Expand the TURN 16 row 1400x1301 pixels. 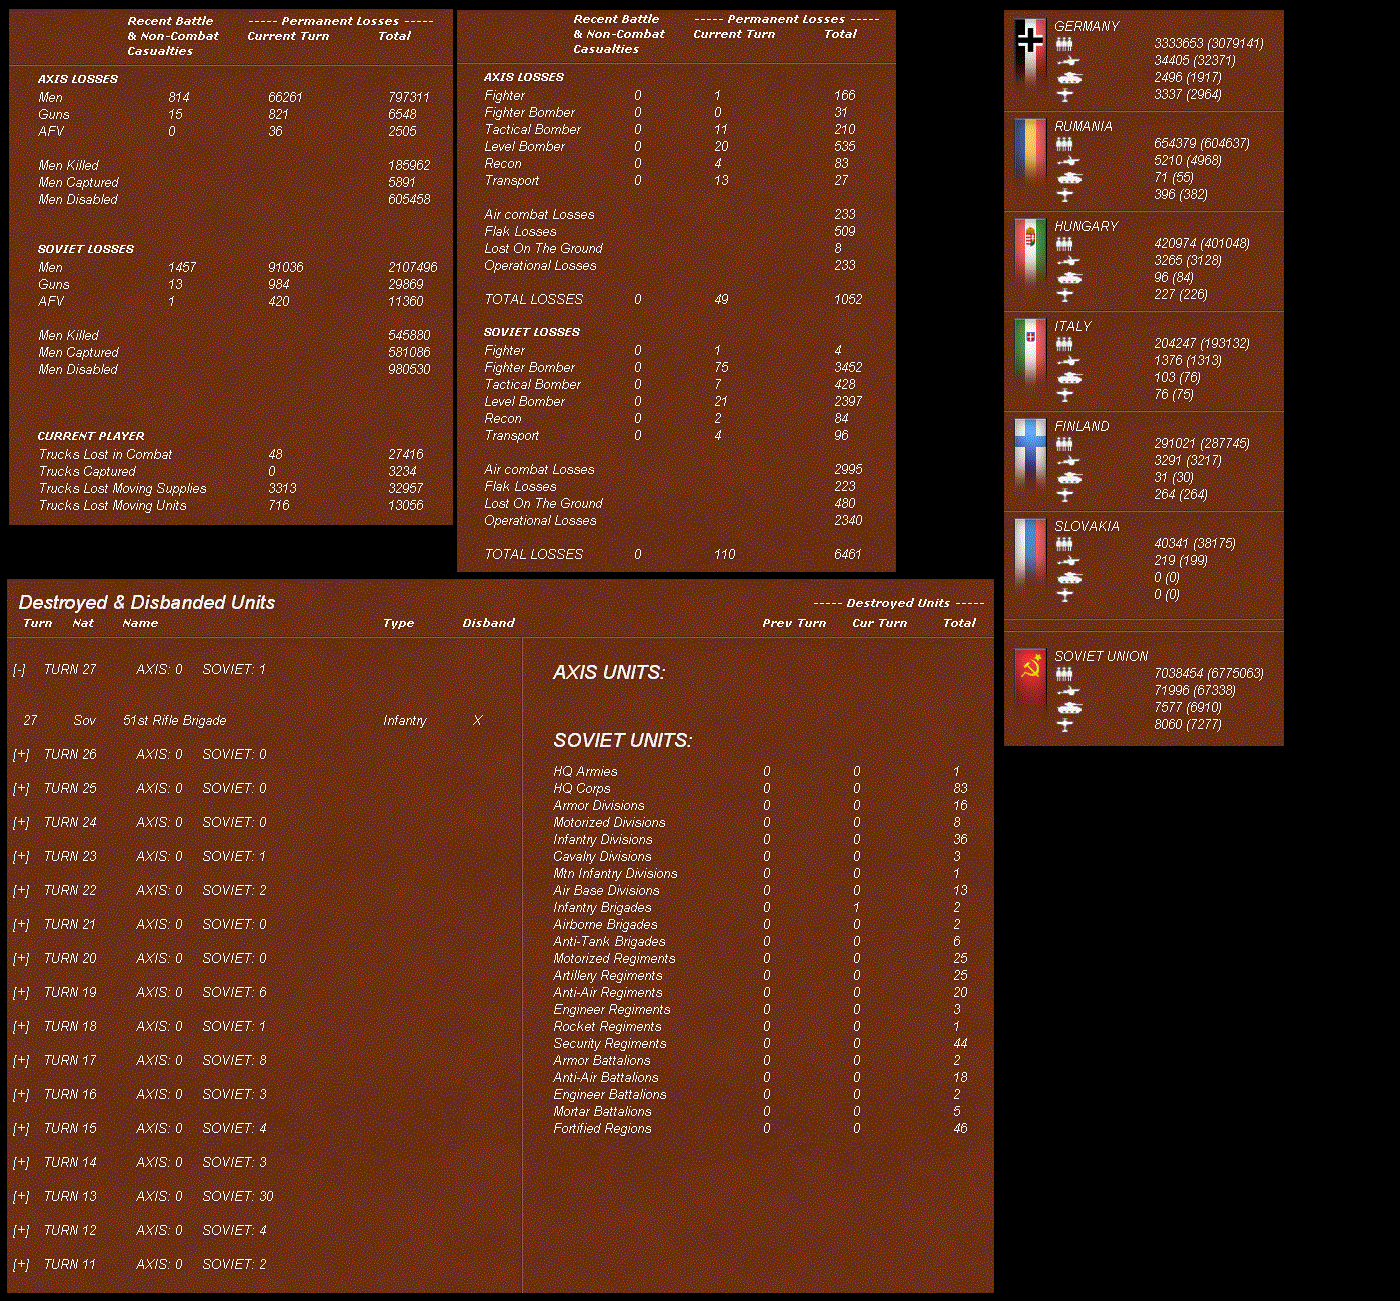click(21, 1095)
